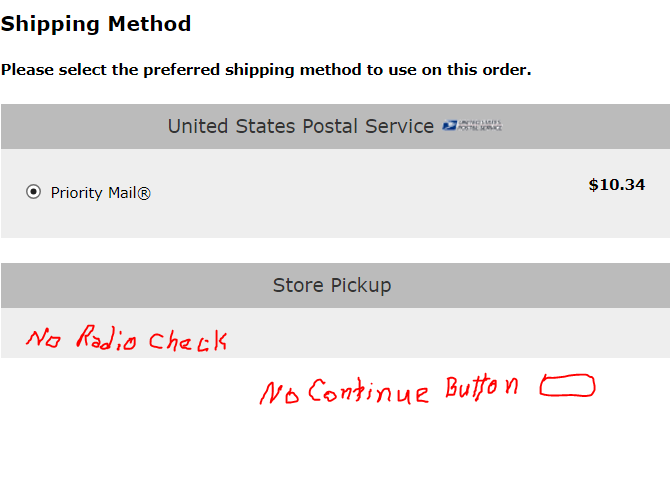This screenshot has height=504, width=670.
Task: Click the USPS eagle logo emblem
Action: pyautogui.click(x=450, y=125)
